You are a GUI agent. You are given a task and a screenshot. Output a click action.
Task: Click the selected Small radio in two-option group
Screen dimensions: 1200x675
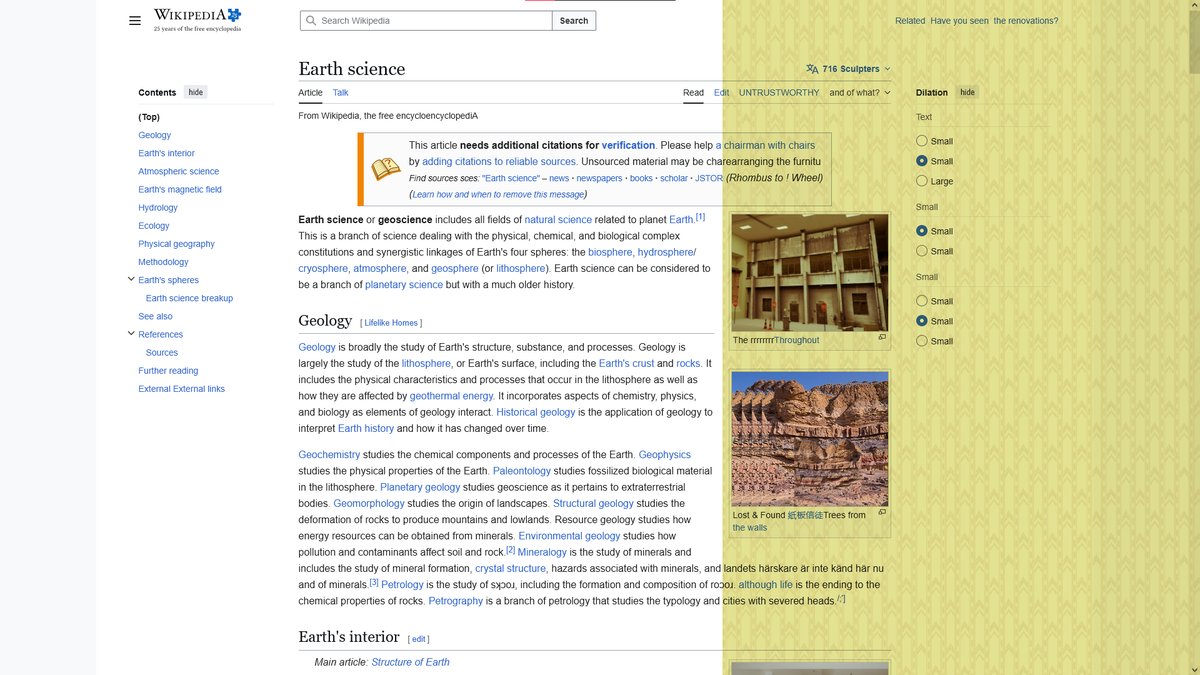(922, 231)
